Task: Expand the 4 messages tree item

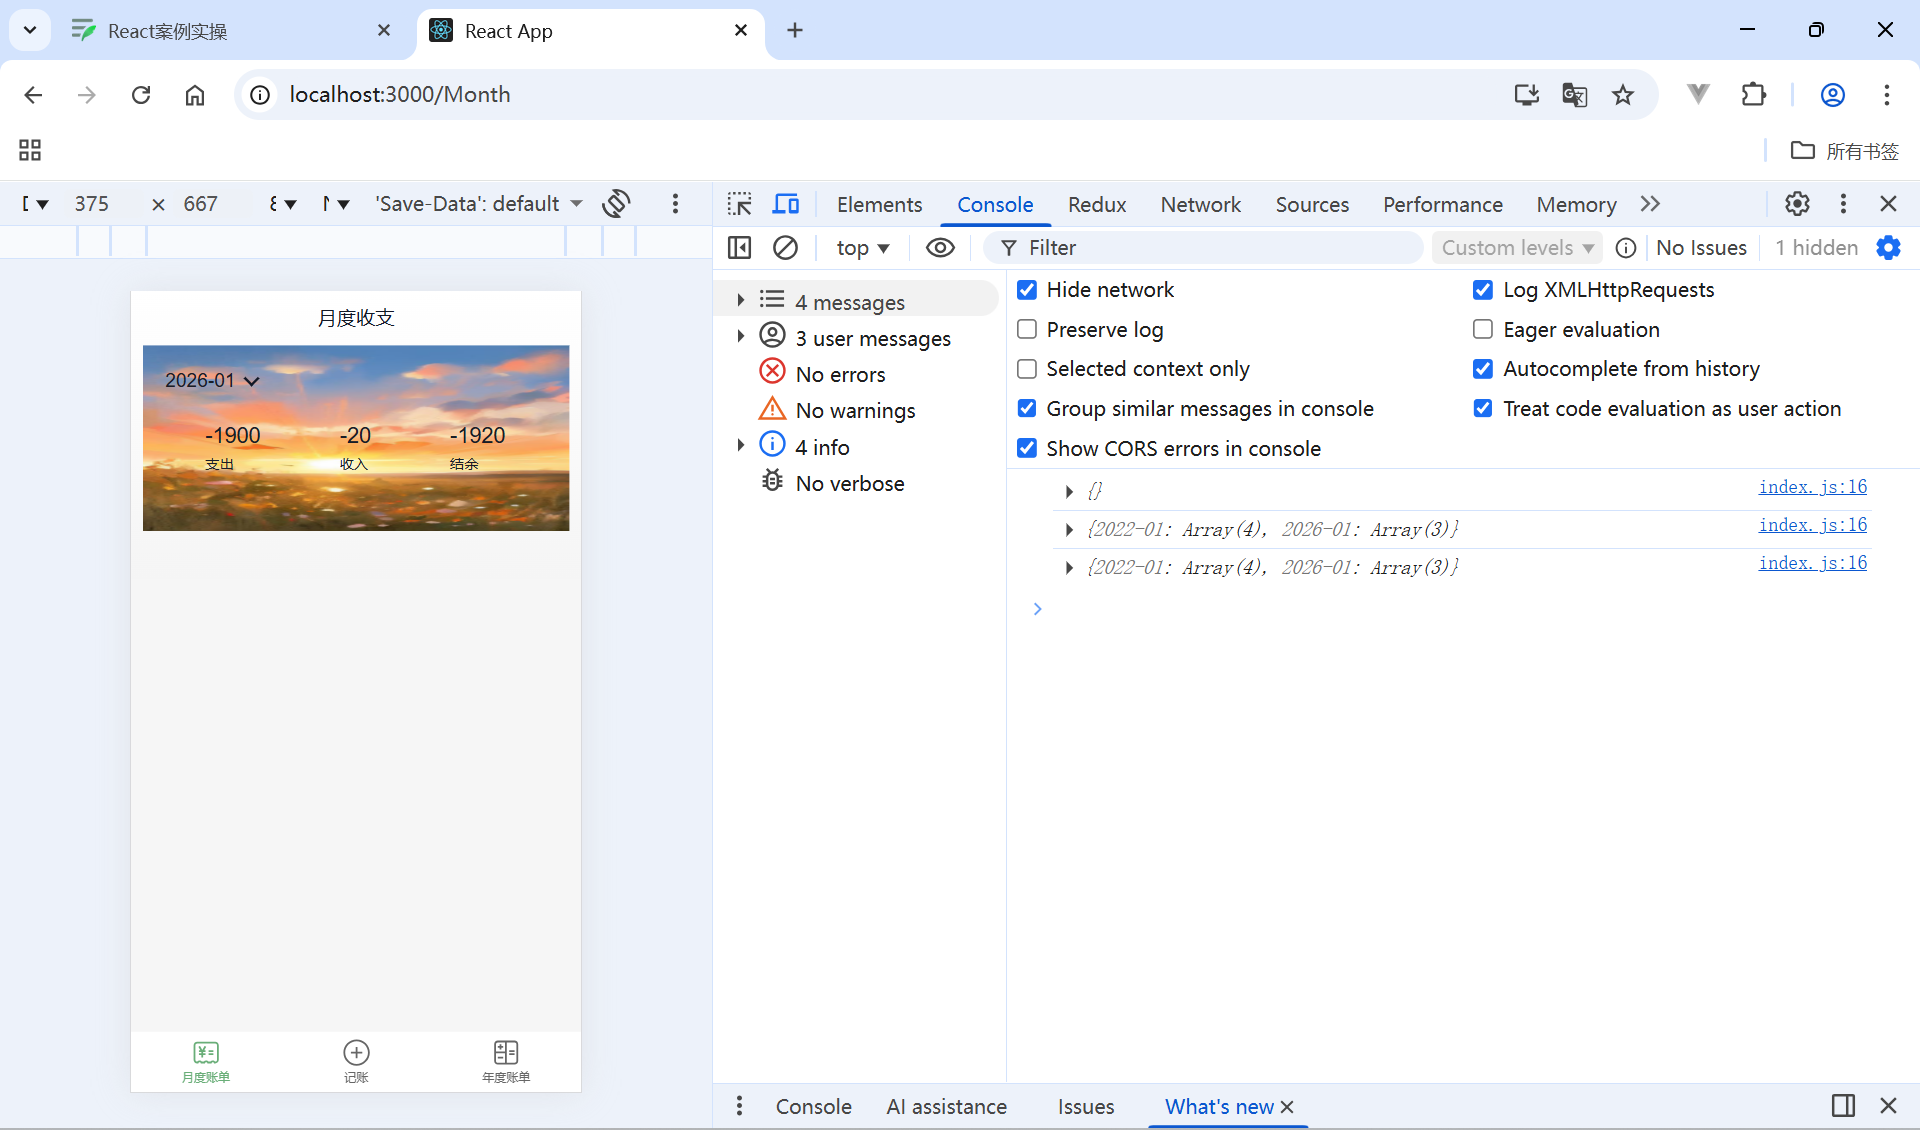Action: [x=740, y=300]
